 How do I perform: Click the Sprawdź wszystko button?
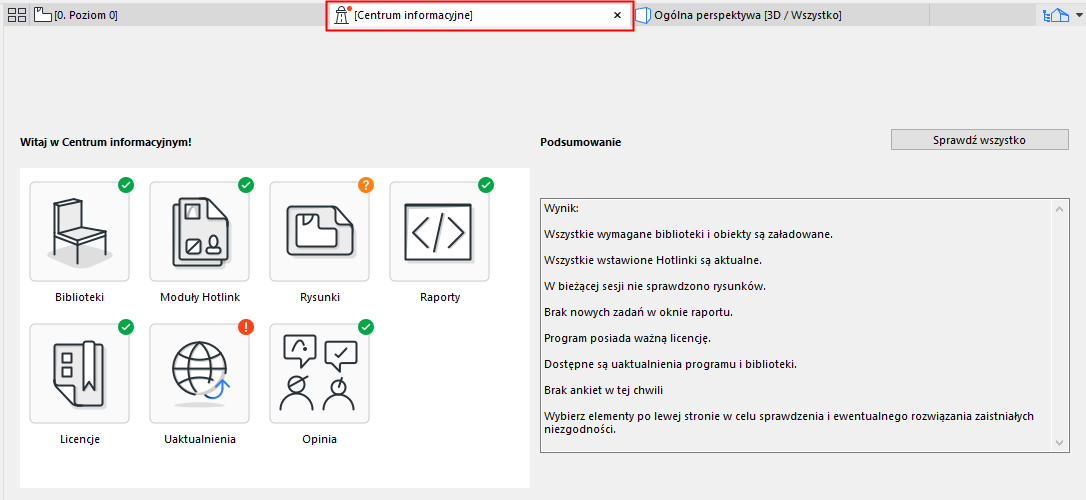(x=972, y=140)
